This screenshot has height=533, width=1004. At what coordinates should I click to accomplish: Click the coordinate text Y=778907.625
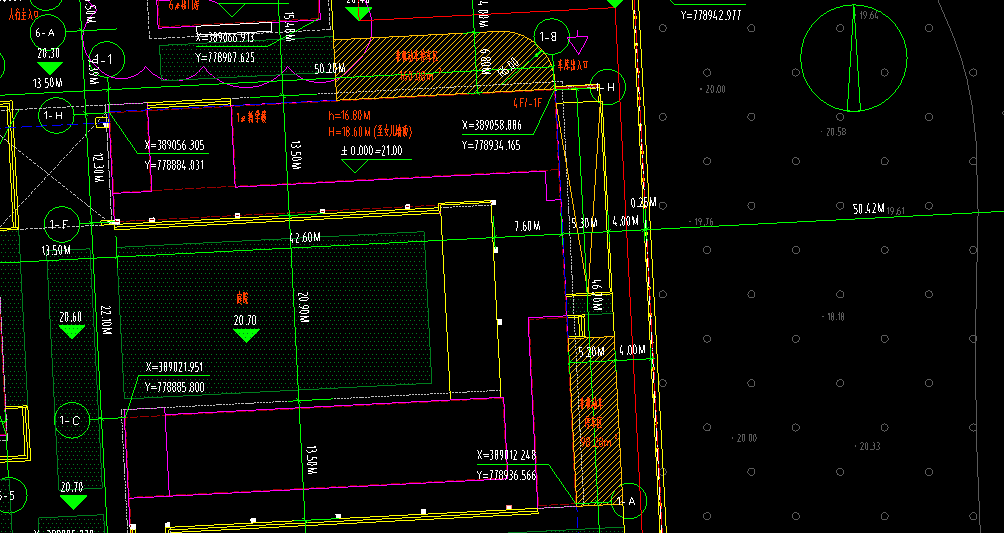pos(225,58)
